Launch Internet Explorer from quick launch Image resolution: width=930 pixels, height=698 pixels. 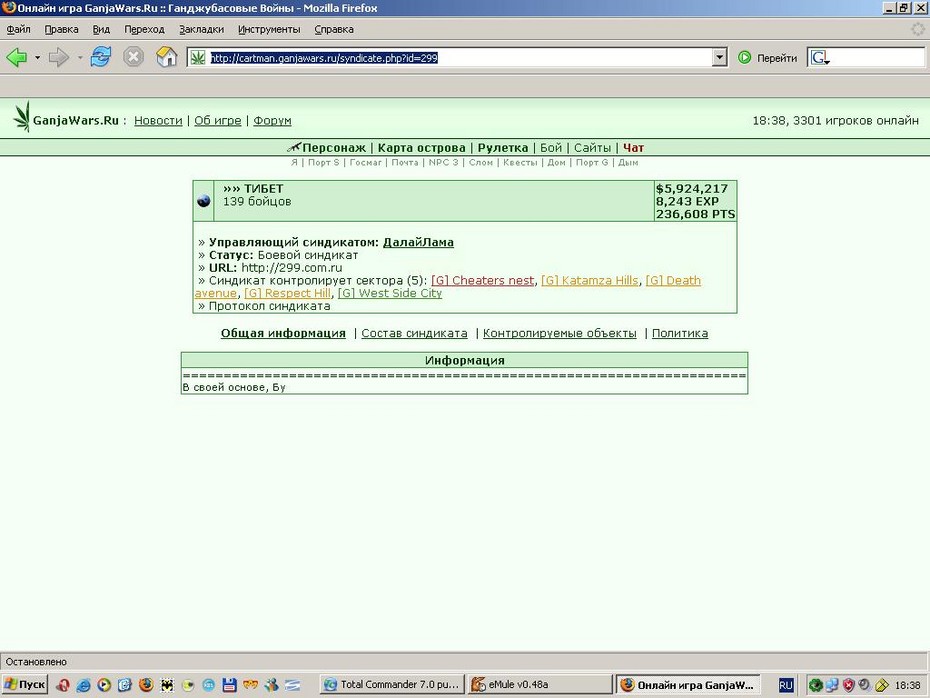pos(84,685)
